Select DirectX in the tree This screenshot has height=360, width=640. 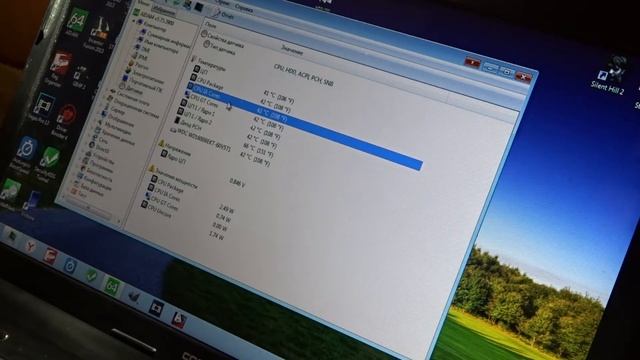99,148
